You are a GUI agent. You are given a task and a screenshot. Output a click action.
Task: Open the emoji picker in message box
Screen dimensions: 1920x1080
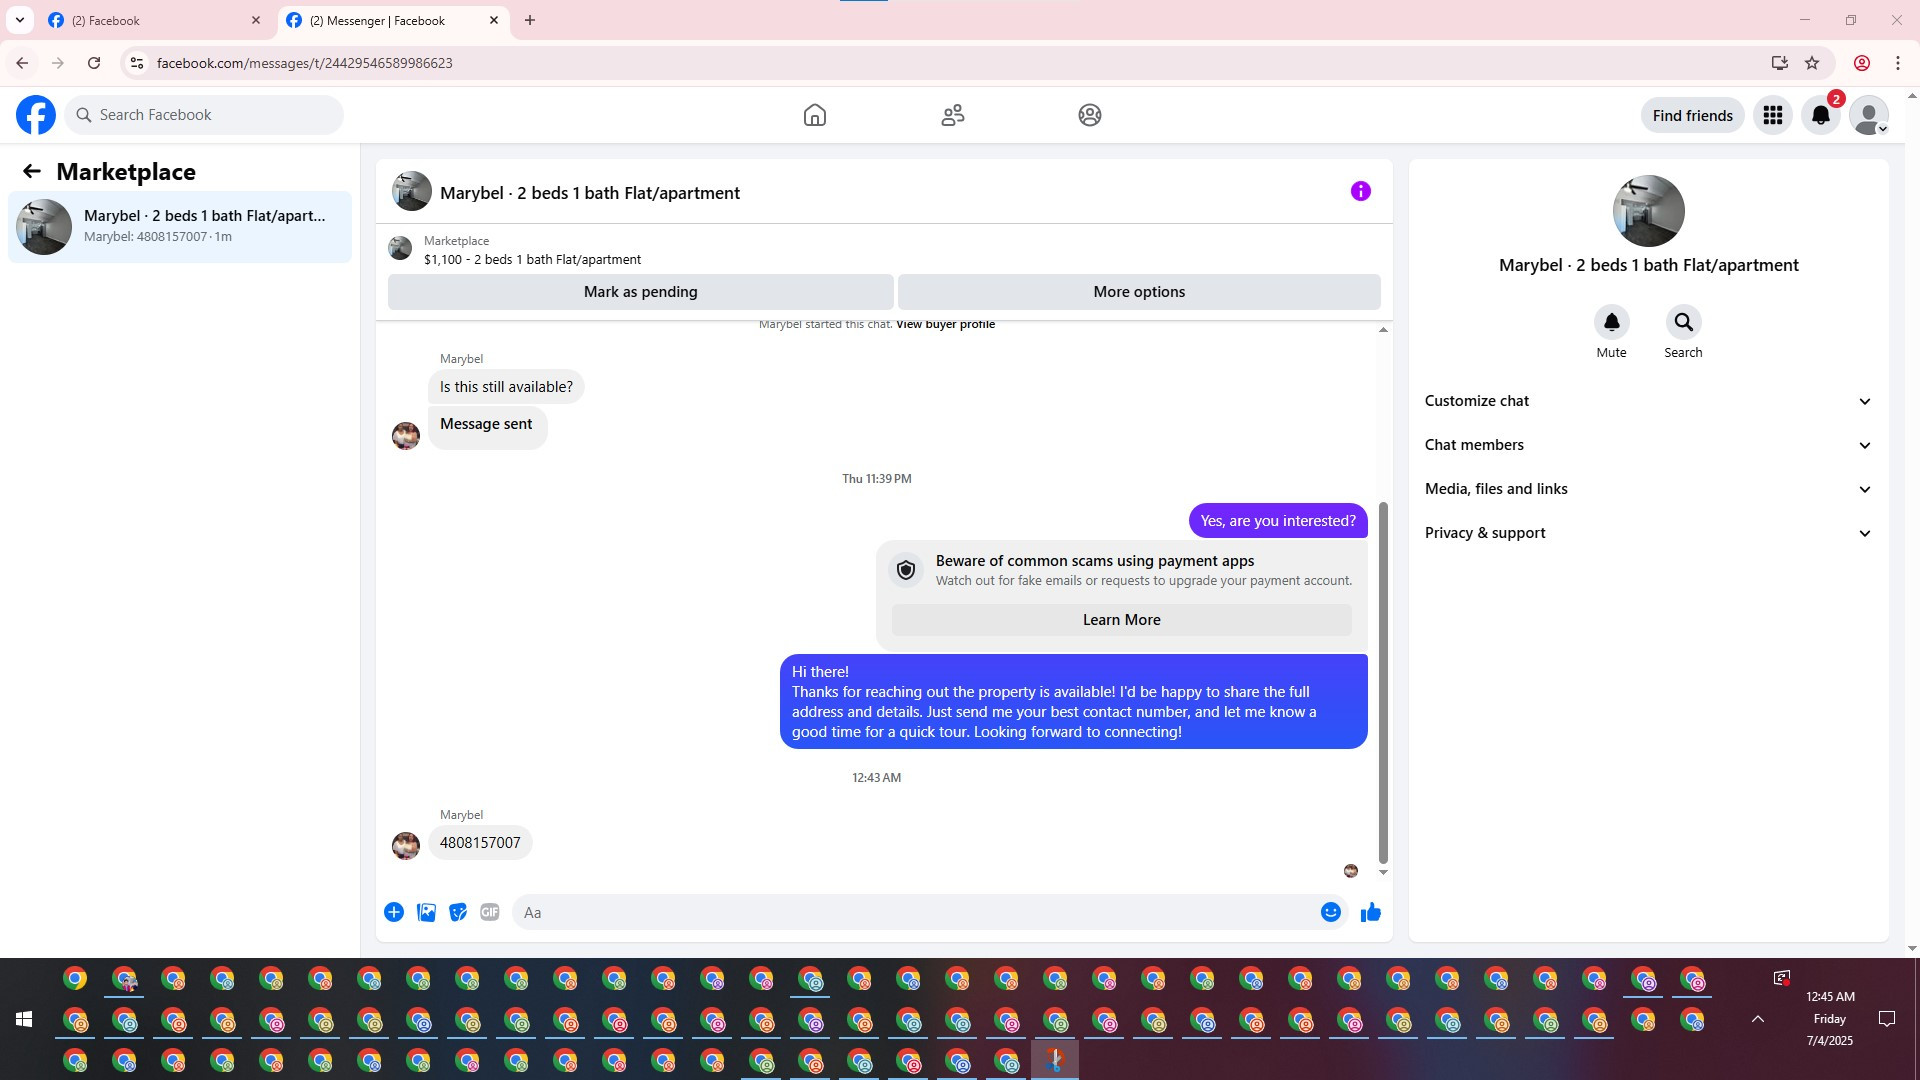[1330, 912]
